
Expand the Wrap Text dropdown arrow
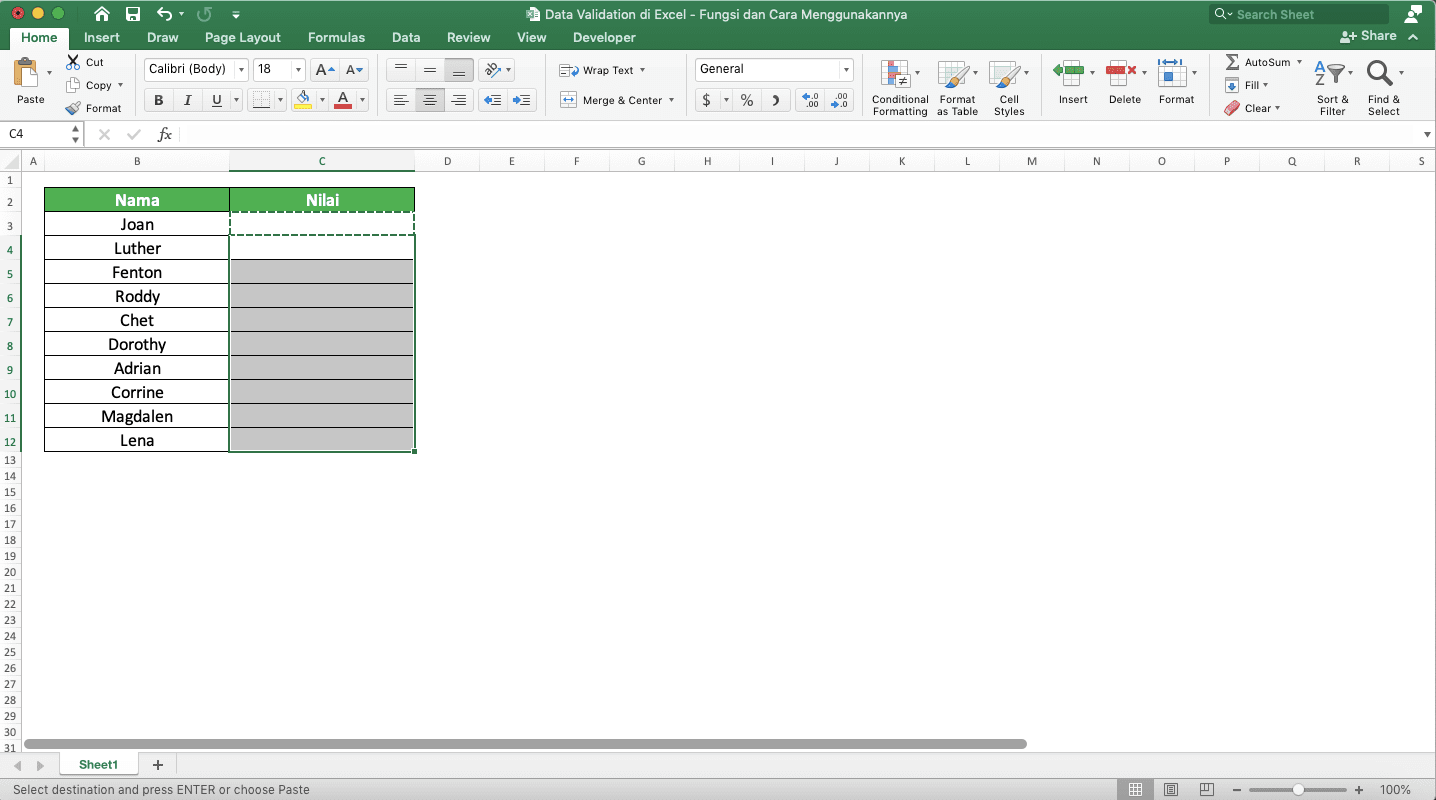coord(642,70)
